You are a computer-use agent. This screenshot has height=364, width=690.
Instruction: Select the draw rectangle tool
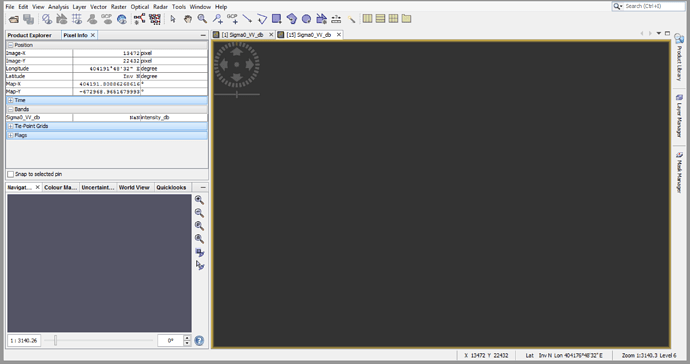(x=277, y=18)
